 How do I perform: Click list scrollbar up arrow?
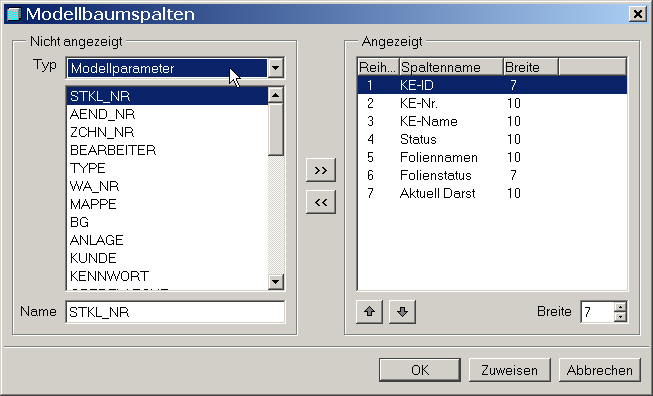(275, 95)
